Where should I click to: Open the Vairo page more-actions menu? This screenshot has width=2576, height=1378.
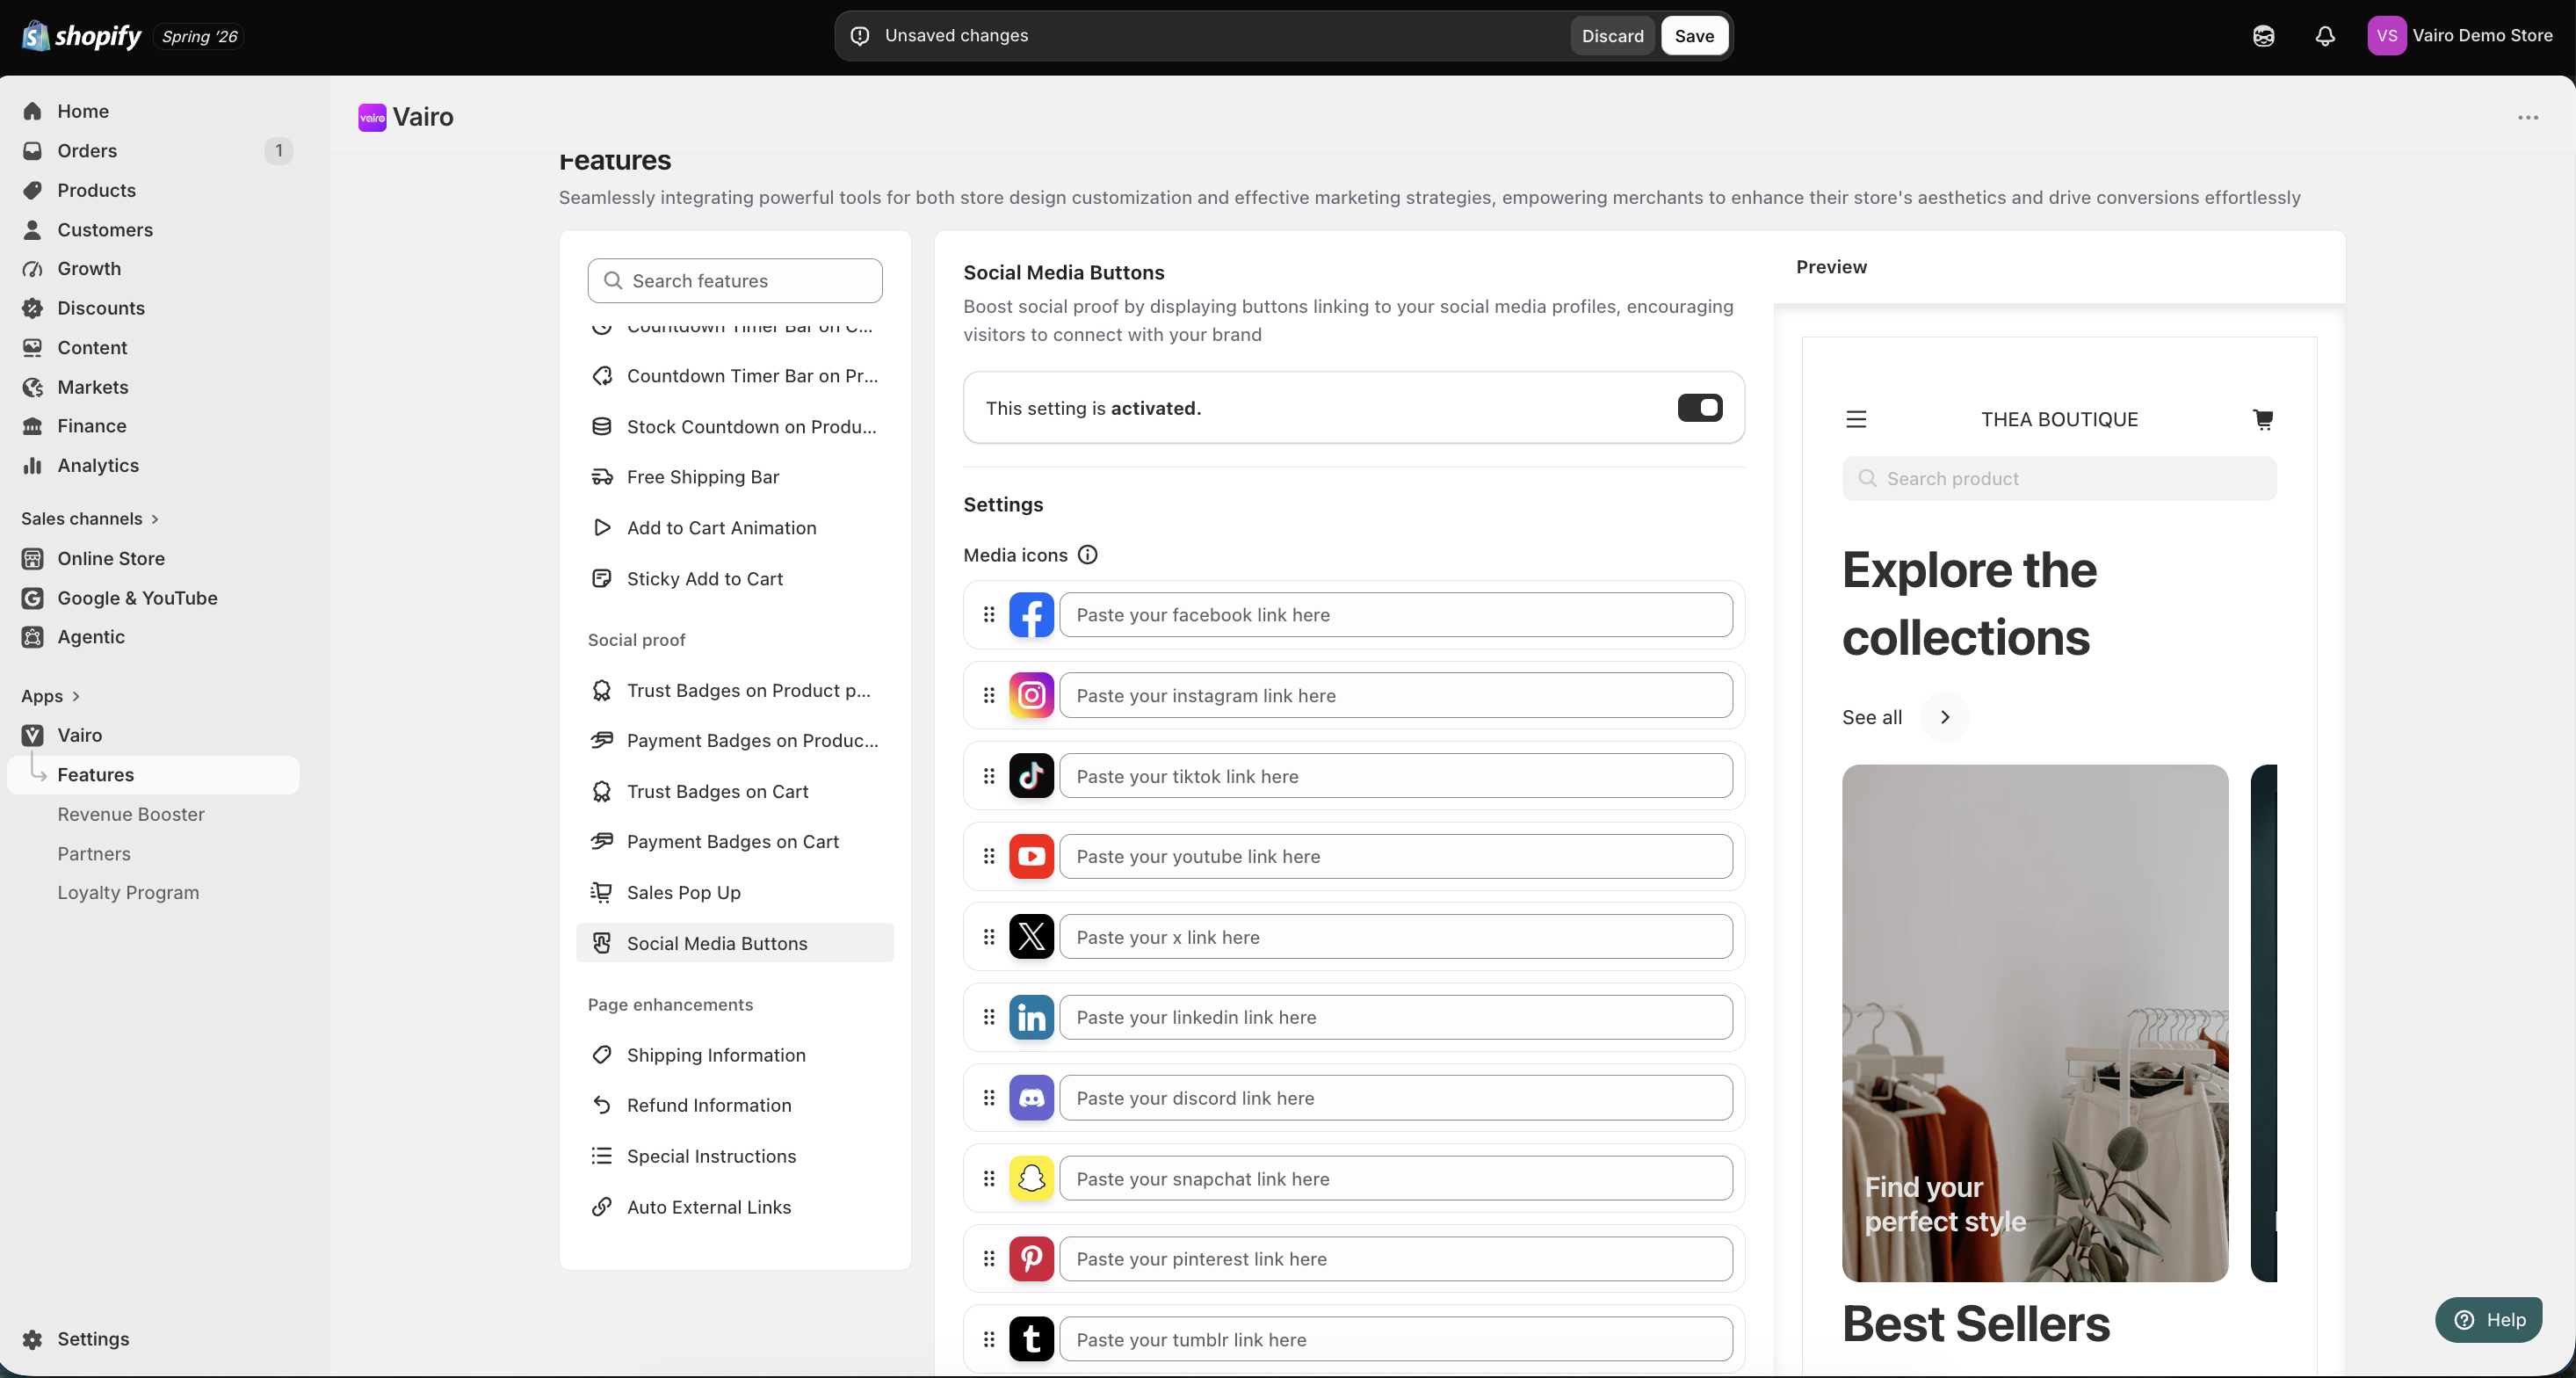[2528, 118]
